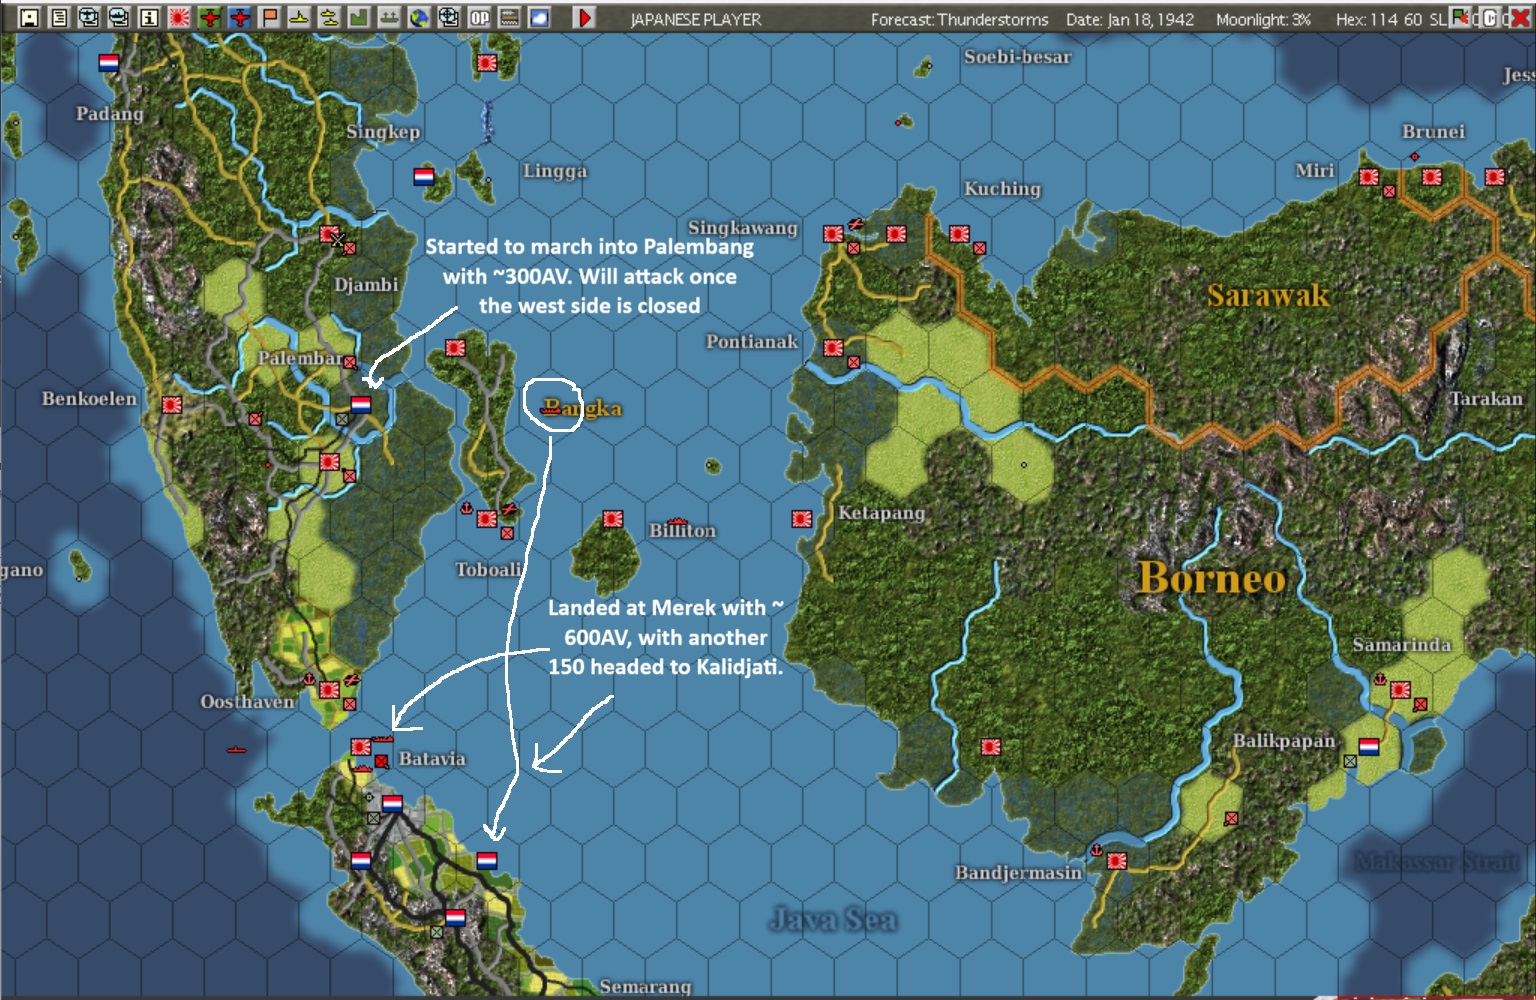Click the 'Borneo' map label
Image resolution: width=1536 pixels, height=1000 pixels.
(1212, 578)
